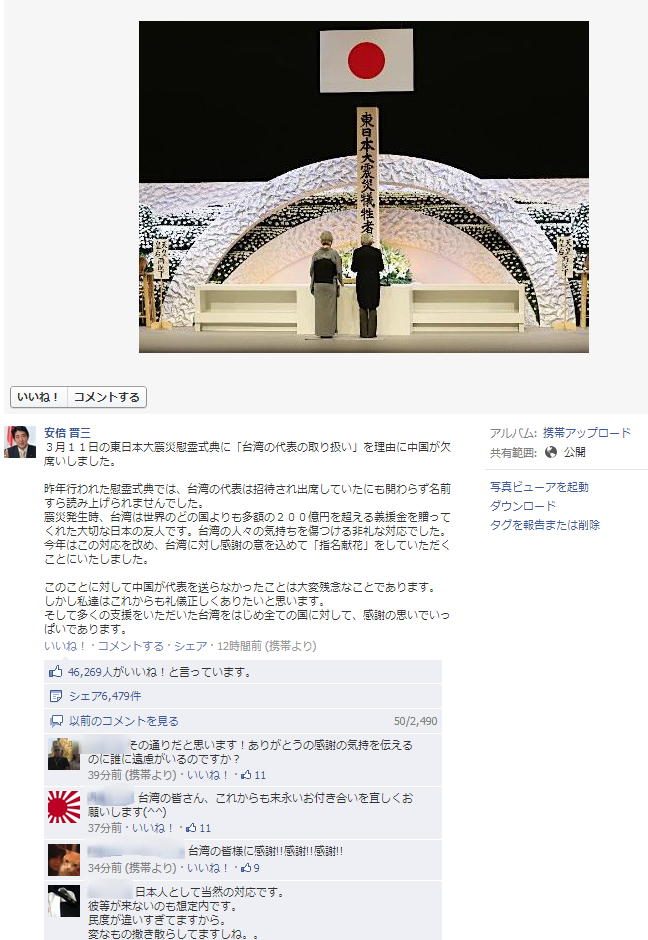
Task: Open the 安倍 晋三 profile name link
Action: (67, 433)
